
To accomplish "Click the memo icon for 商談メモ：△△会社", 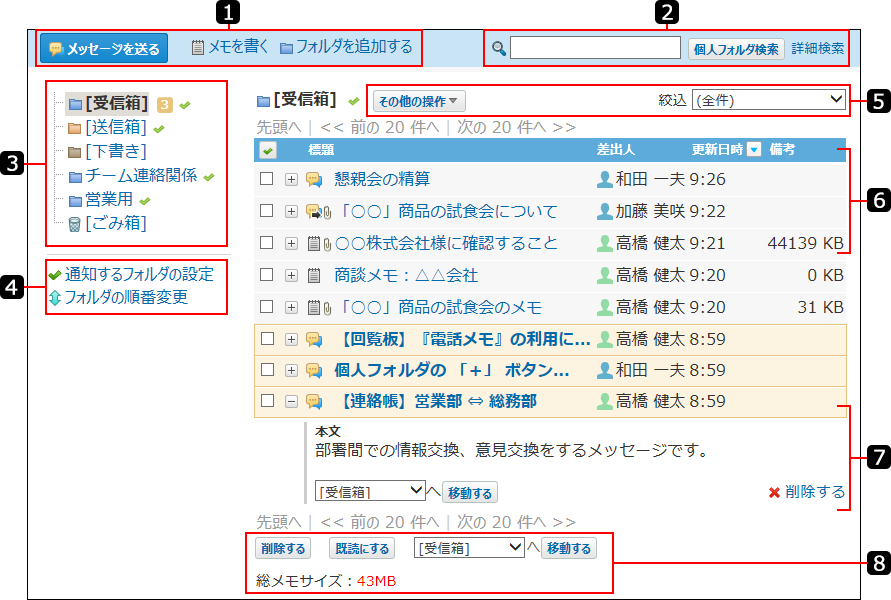I will 314,276.
